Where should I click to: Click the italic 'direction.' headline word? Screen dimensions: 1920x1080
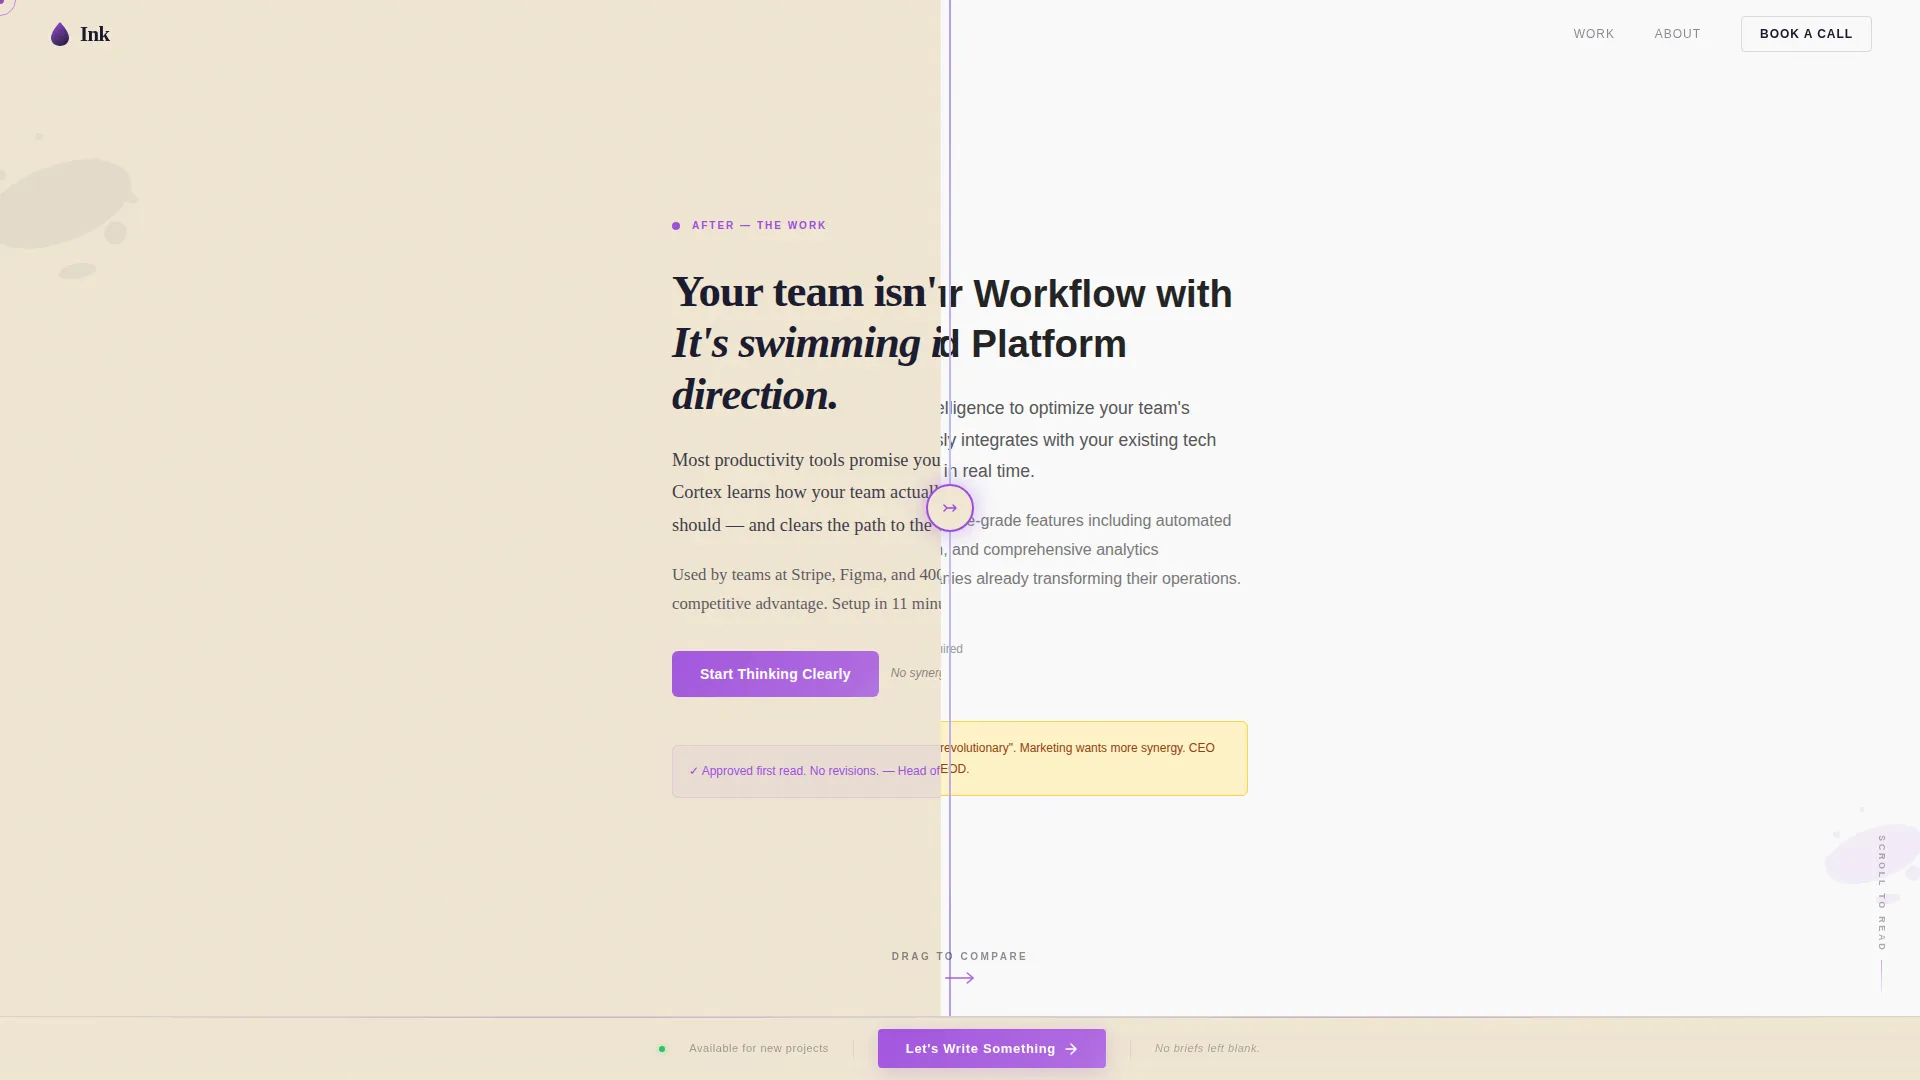coord(754,395)
